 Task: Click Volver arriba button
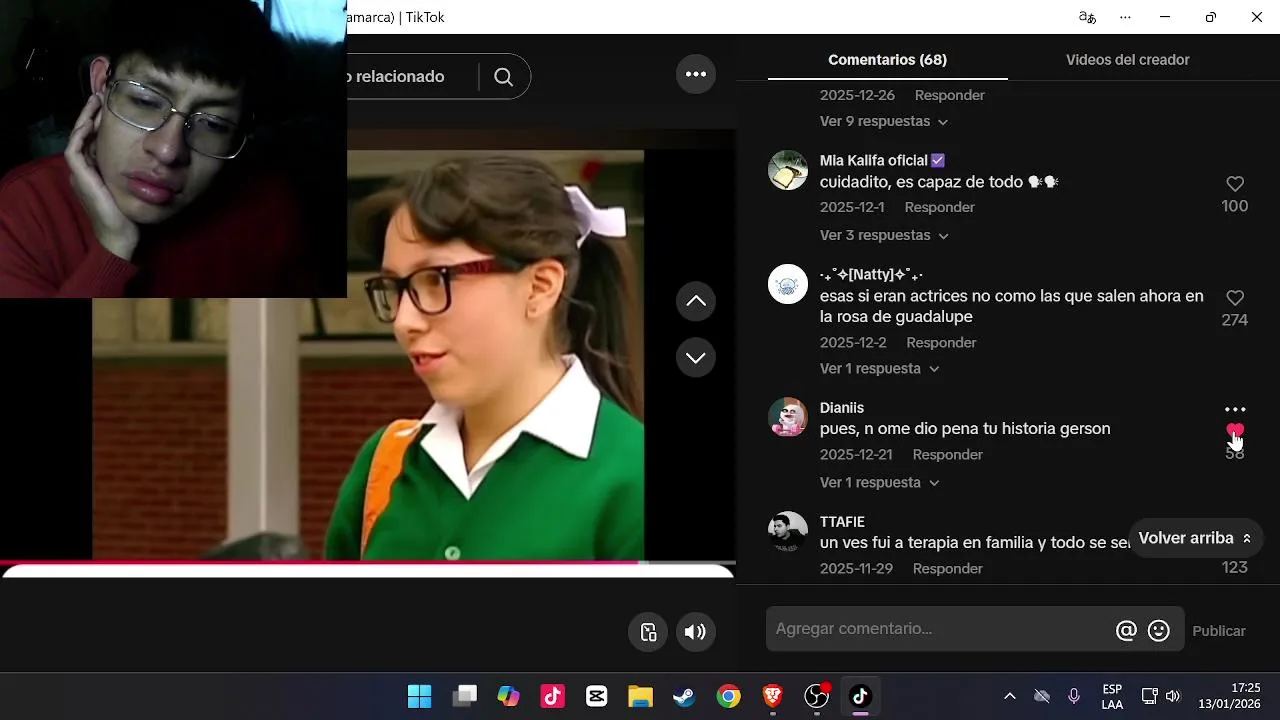1196,538
